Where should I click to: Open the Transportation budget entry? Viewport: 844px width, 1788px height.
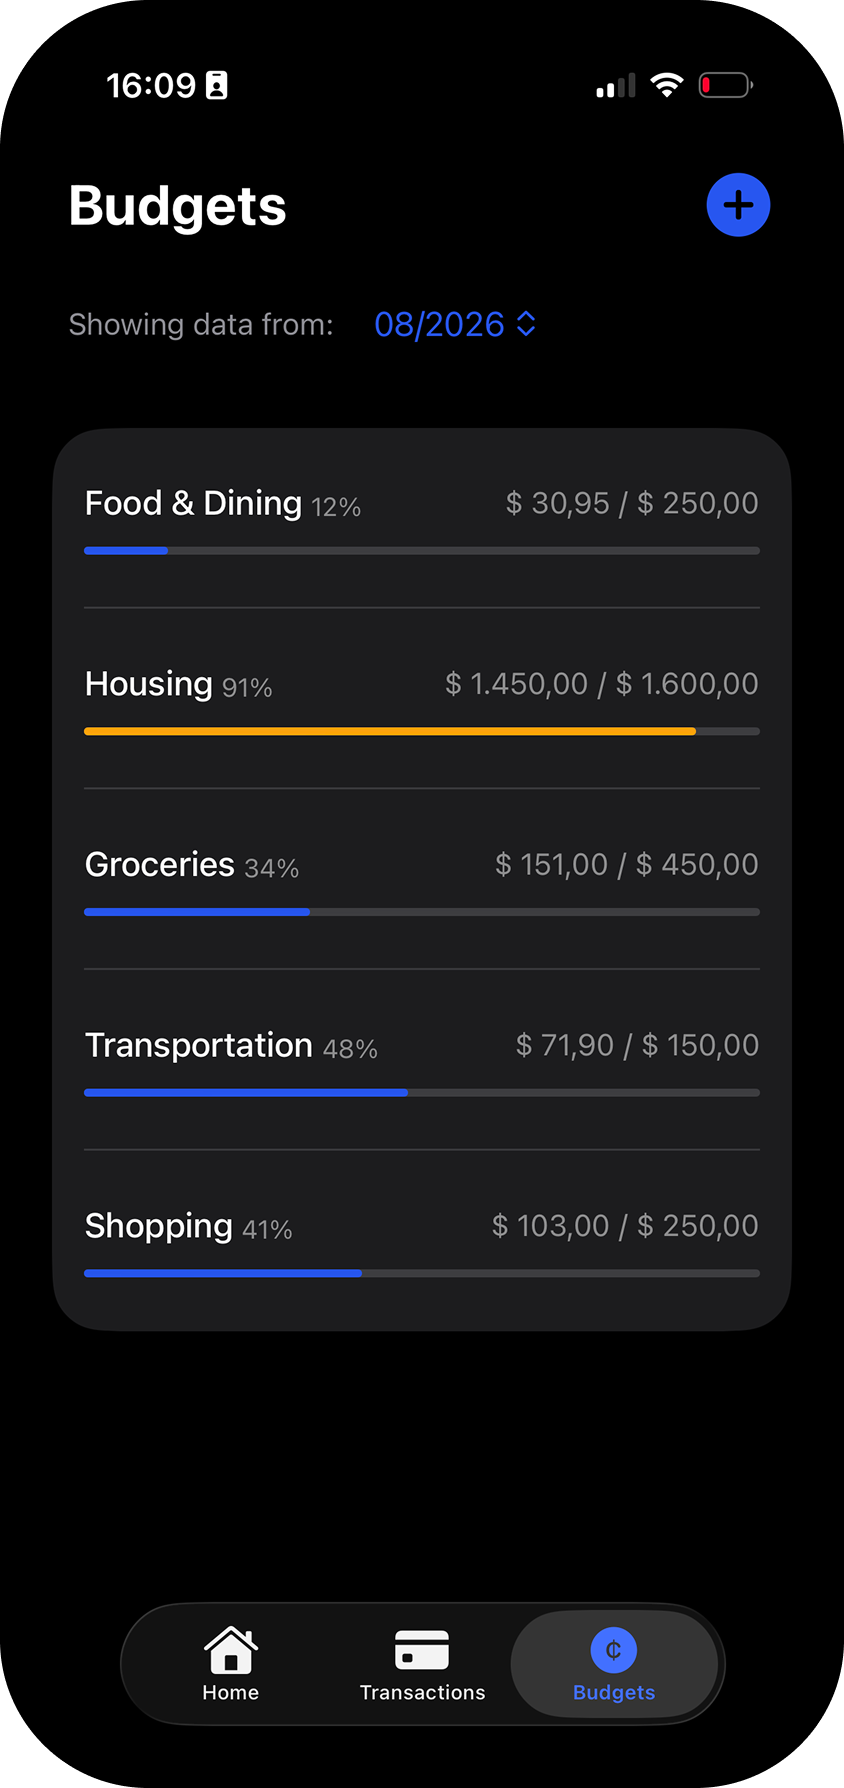pyautogui.click(x=422, y=1060)
